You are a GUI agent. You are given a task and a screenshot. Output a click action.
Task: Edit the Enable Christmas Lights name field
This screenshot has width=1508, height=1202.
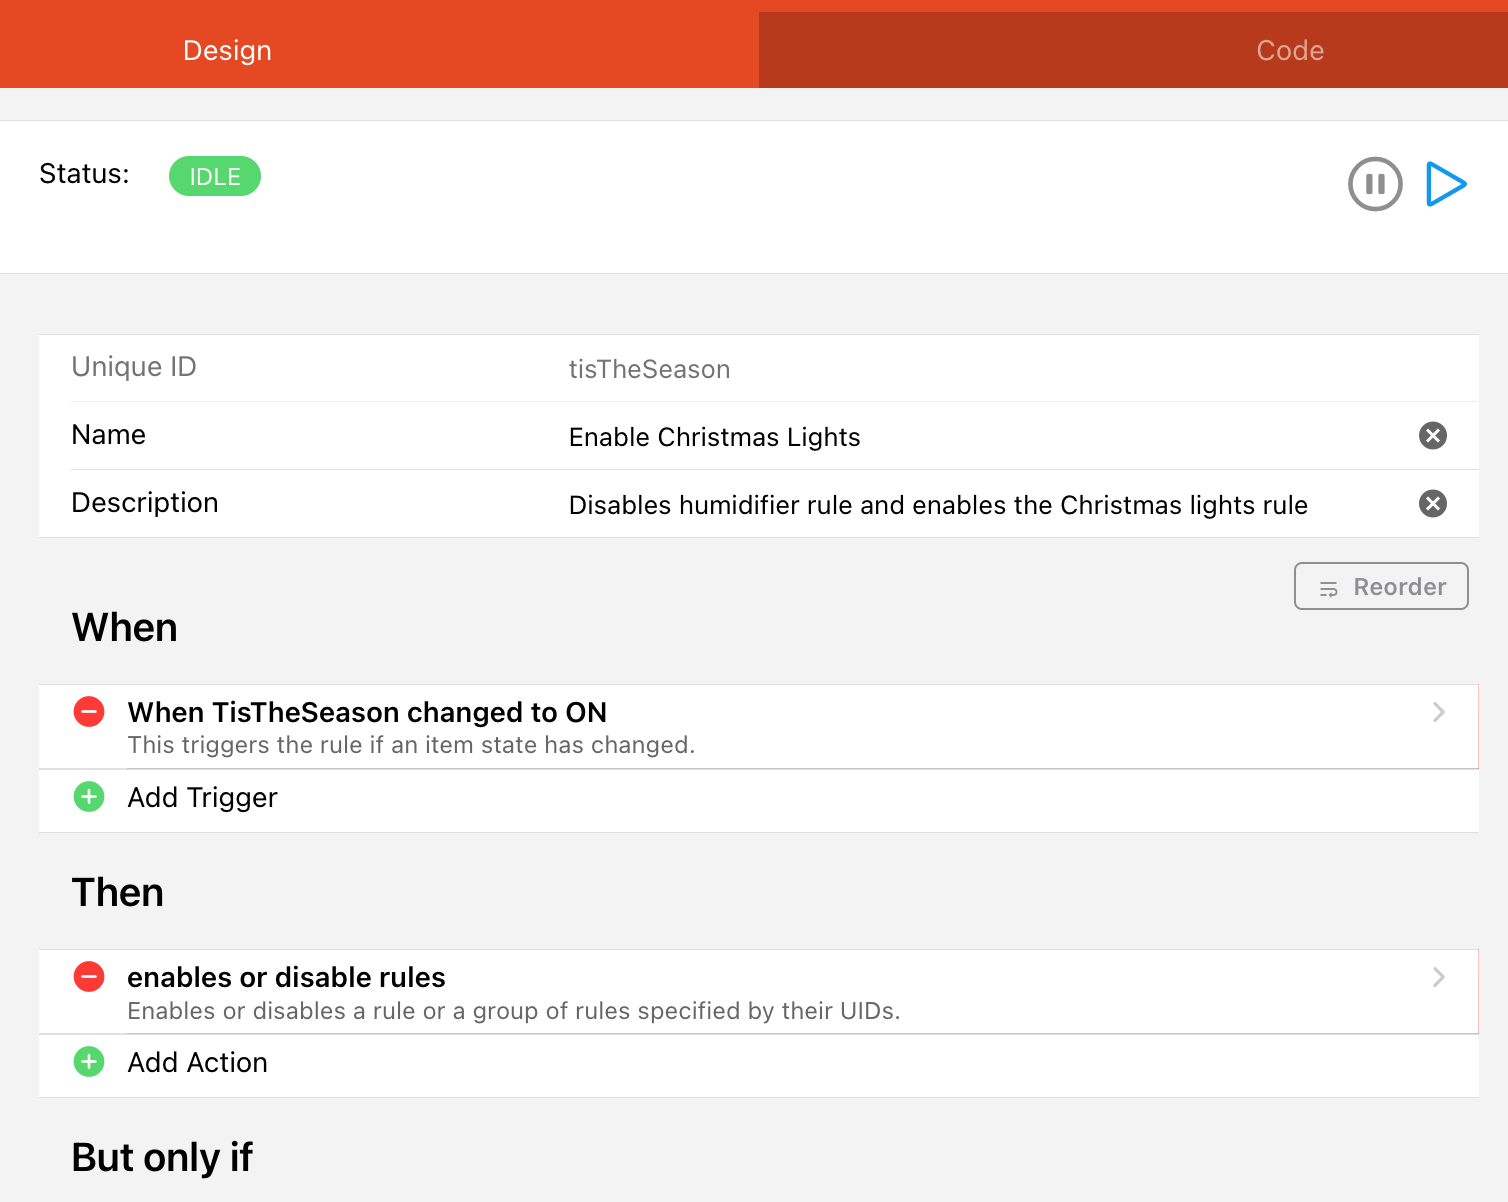(x=714, y=436)
